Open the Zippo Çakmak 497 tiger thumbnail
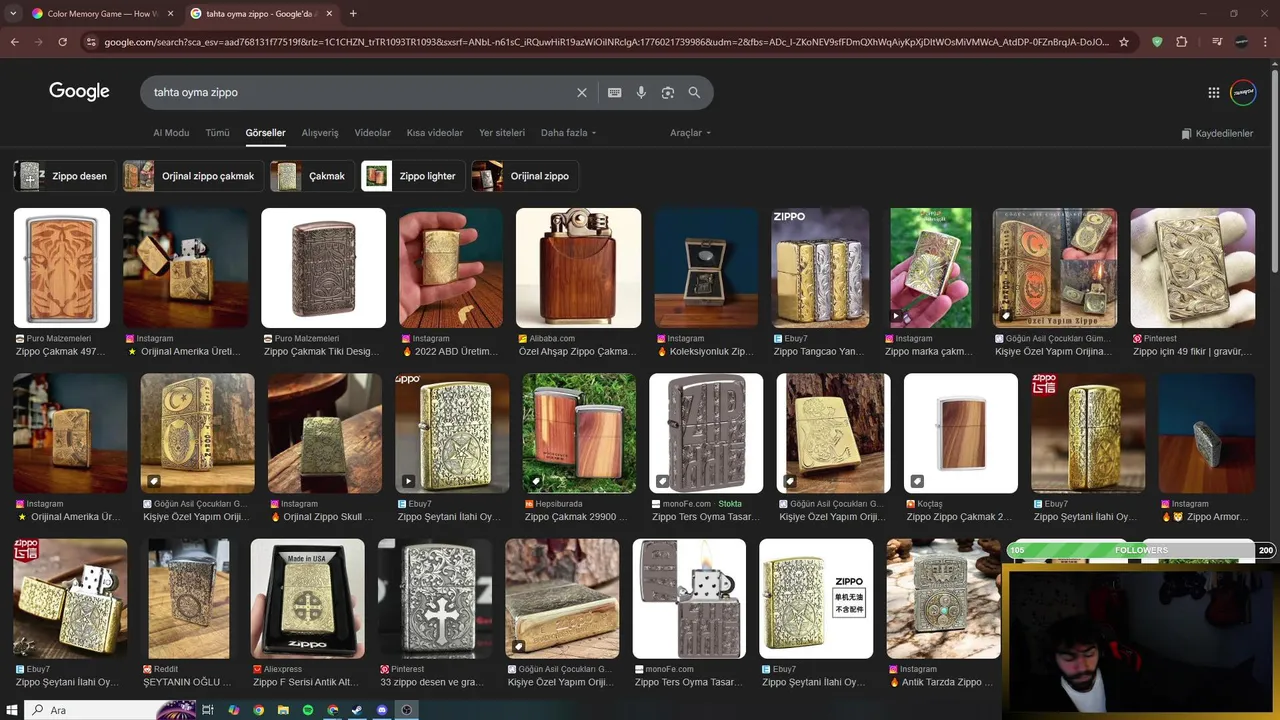This screenshot has height=720, width=1280. click(x=62, y=268)
